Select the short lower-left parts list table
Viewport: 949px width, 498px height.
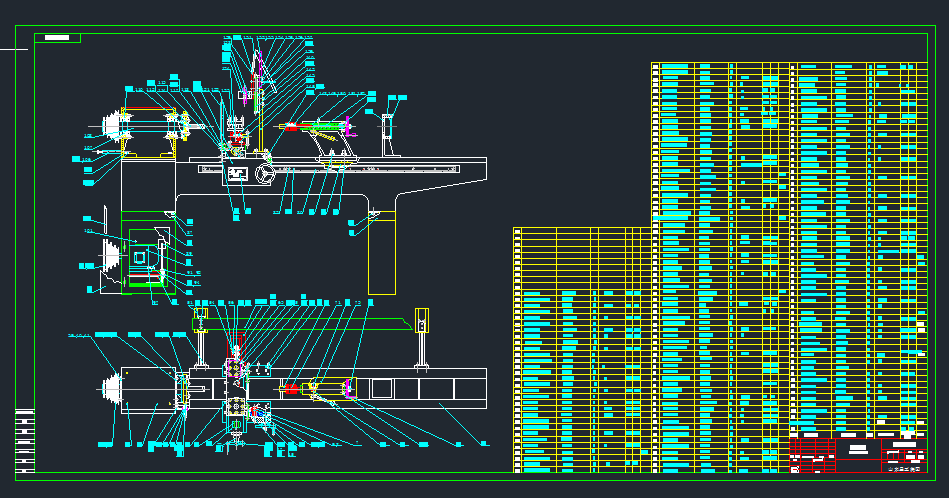point(581,350)
